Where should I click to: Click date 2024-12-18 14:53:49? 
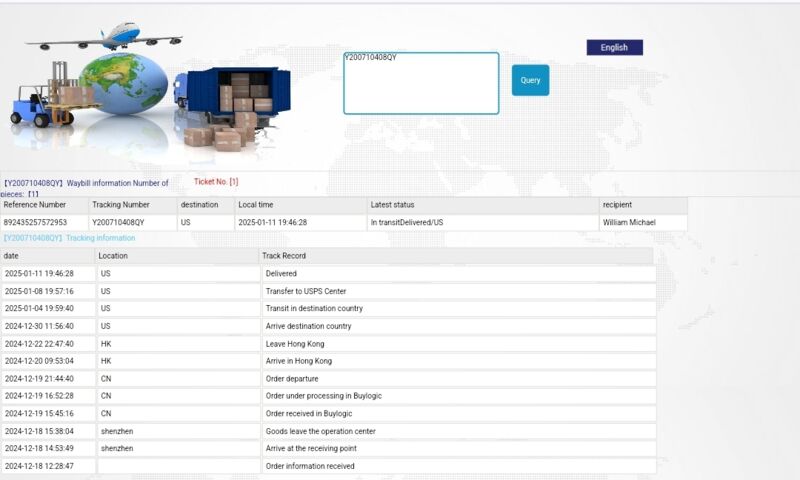(39, 448)
